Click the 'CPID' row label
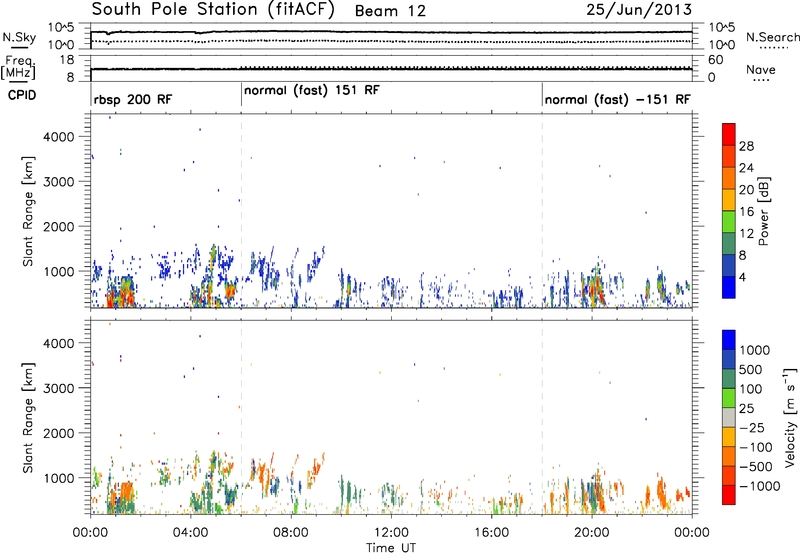This screenshot has height=554, width=800. click(x=22, y=95)
